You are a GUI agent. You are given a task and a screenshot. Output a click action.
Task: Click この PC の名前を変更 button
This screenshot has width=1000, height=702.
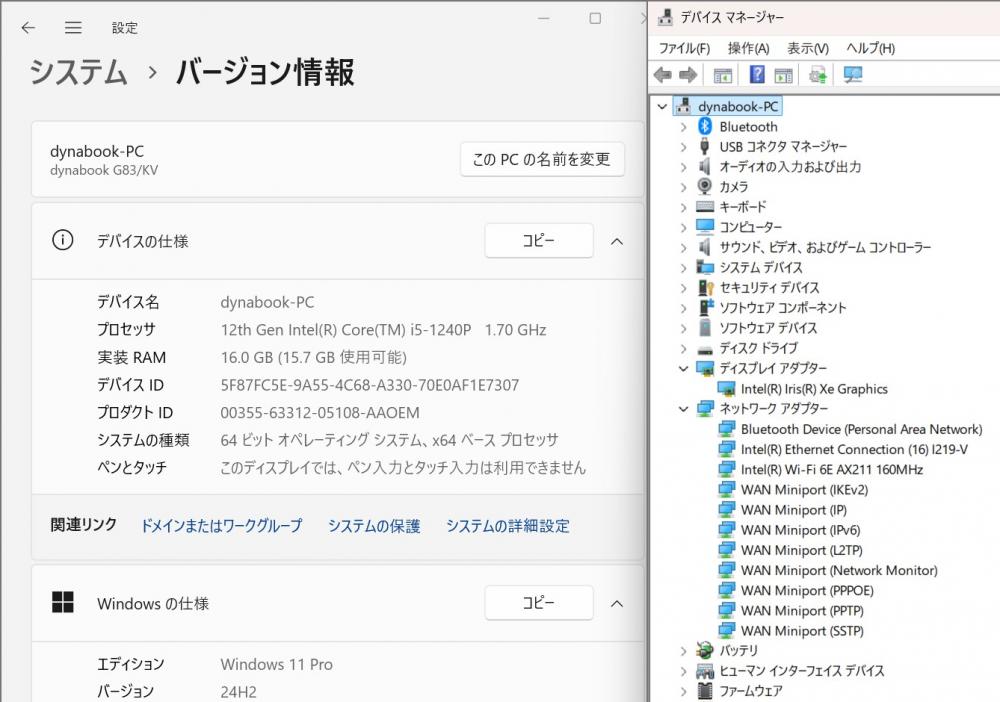(x=542, y=159)
